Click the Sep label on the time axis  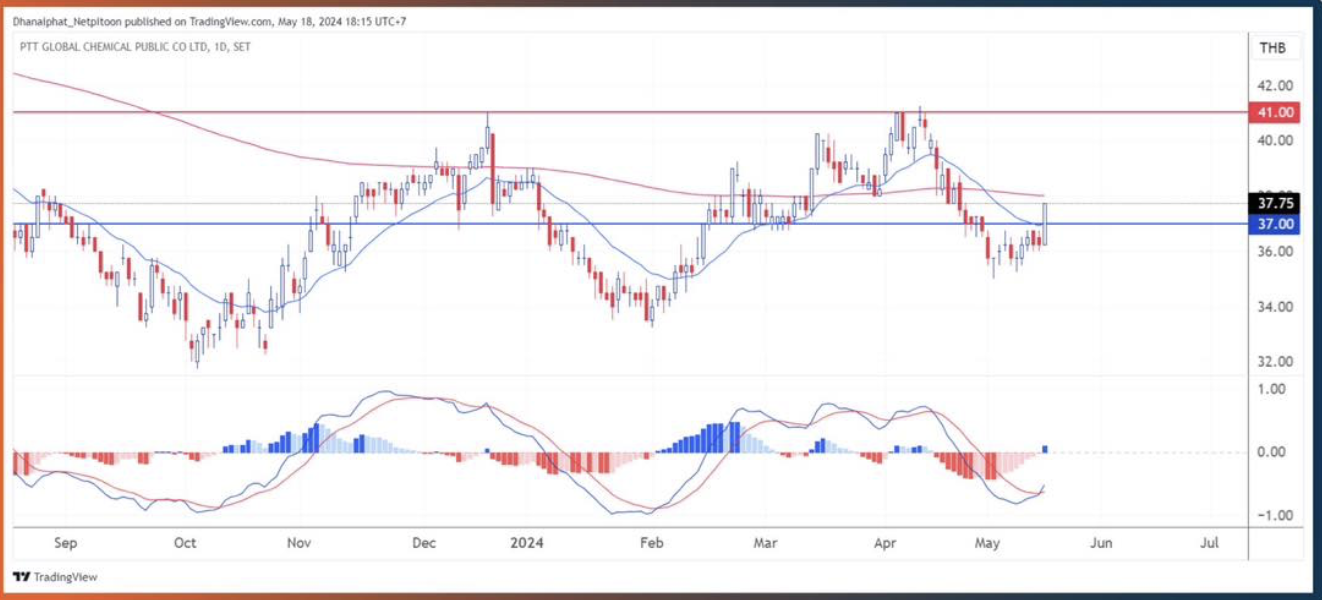pos(65,544)
